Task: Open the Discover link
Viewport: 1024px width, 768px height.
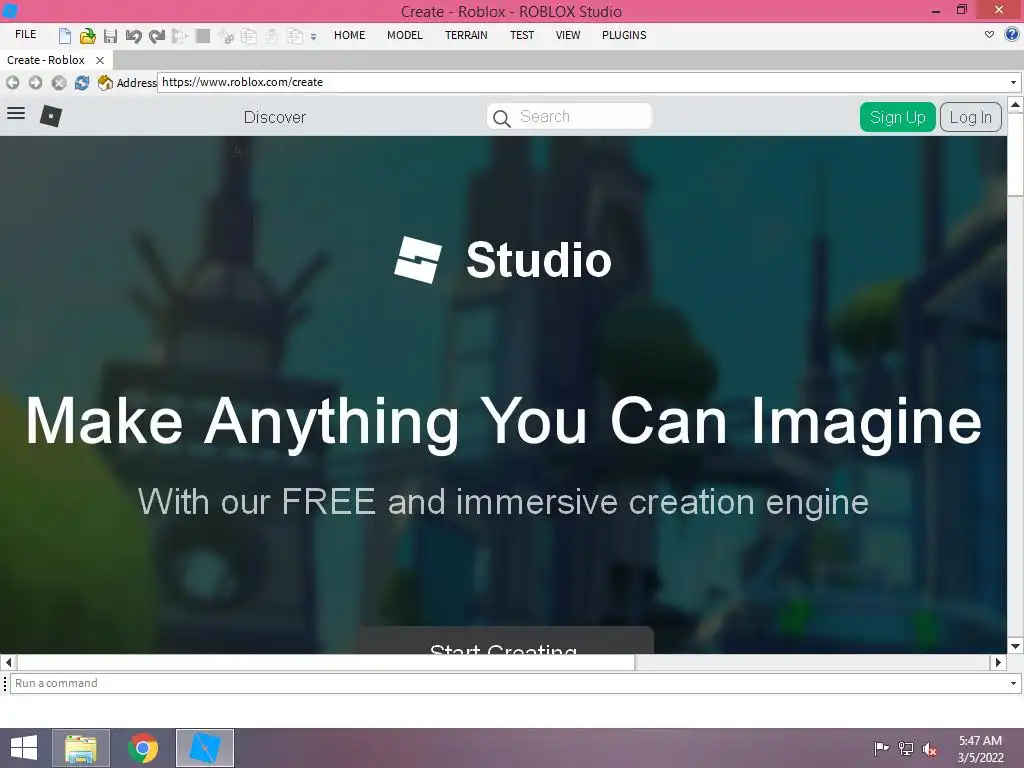Action: tap(274, 118)
